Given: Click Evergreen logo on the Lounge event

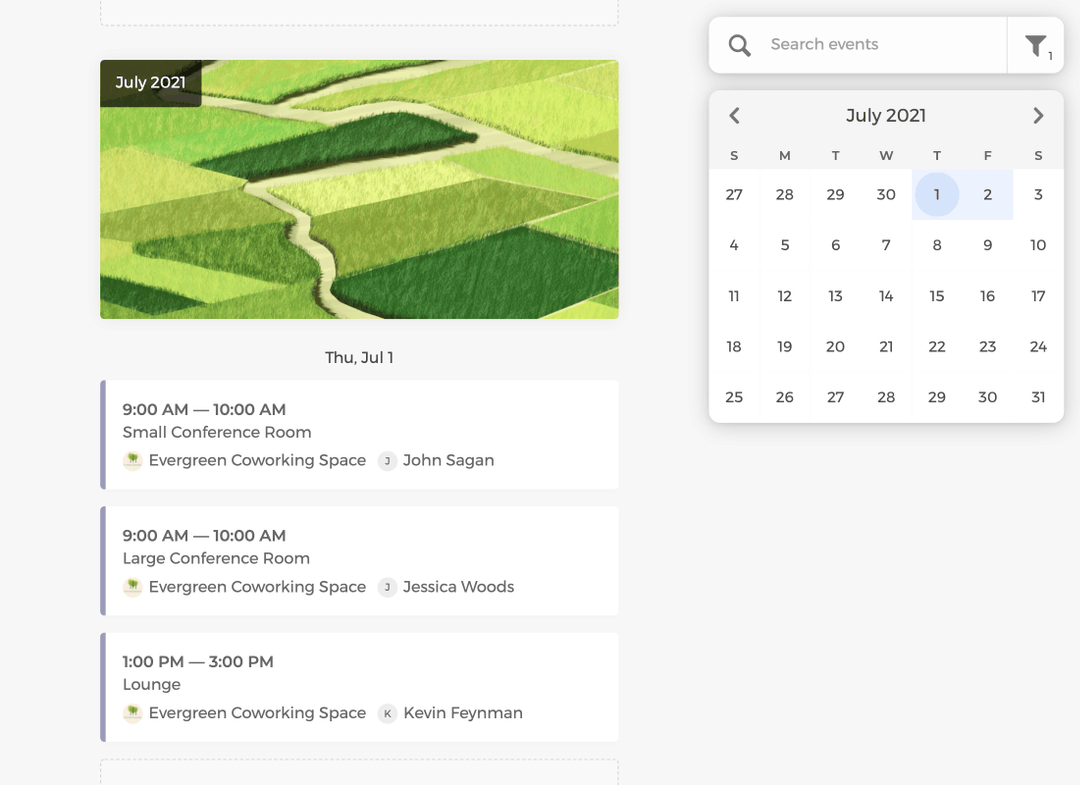Looking at the screenshot, I should click(x=132, y=714).
